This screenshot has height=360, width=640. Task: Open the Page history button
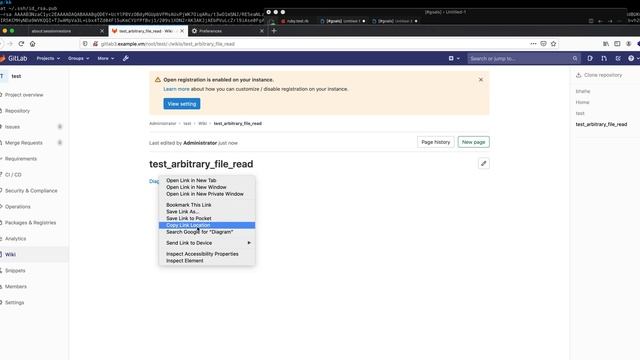point(436,142)
